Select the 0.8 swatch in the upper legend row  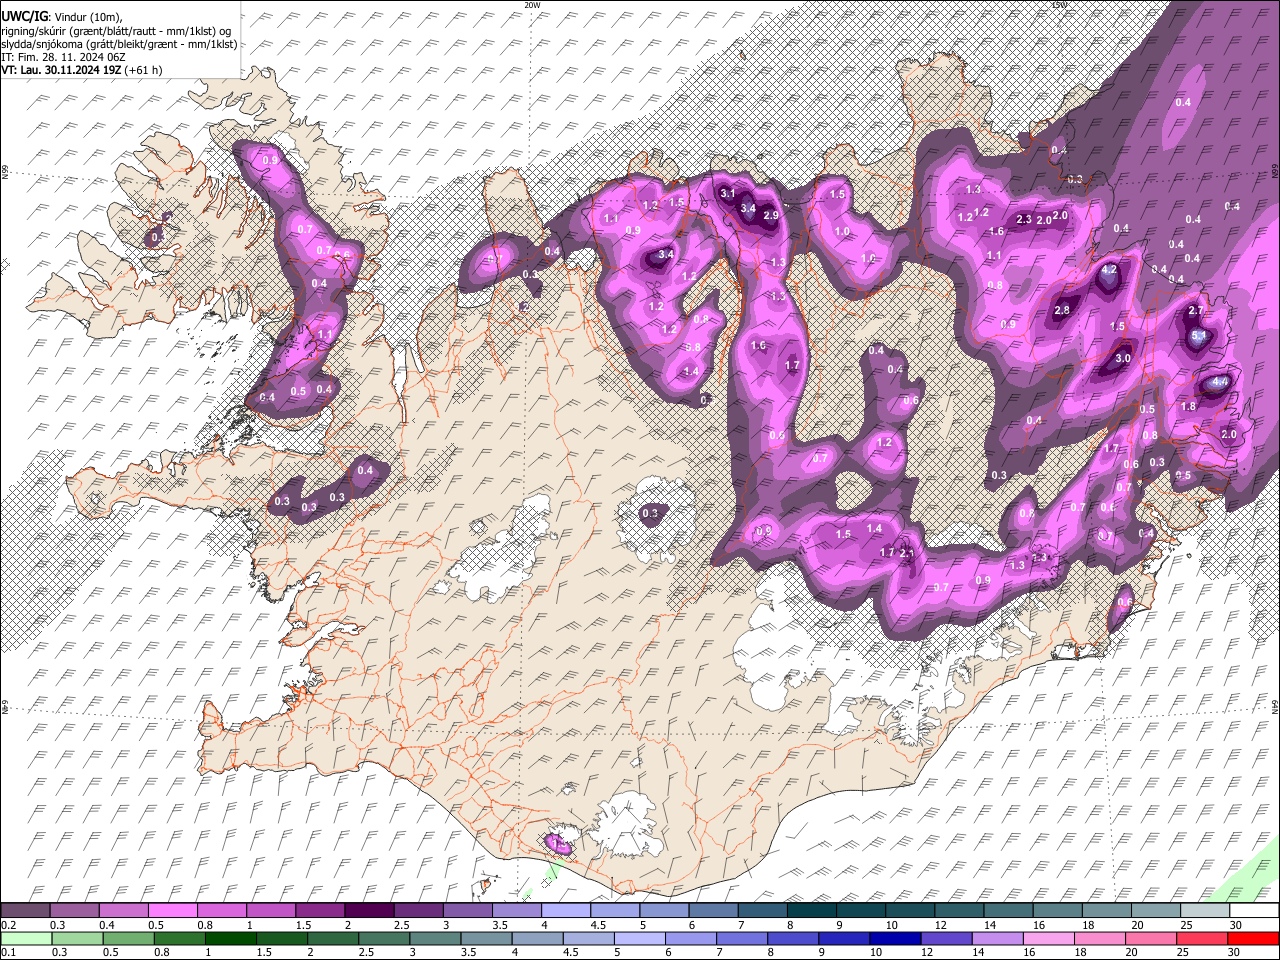221,911
